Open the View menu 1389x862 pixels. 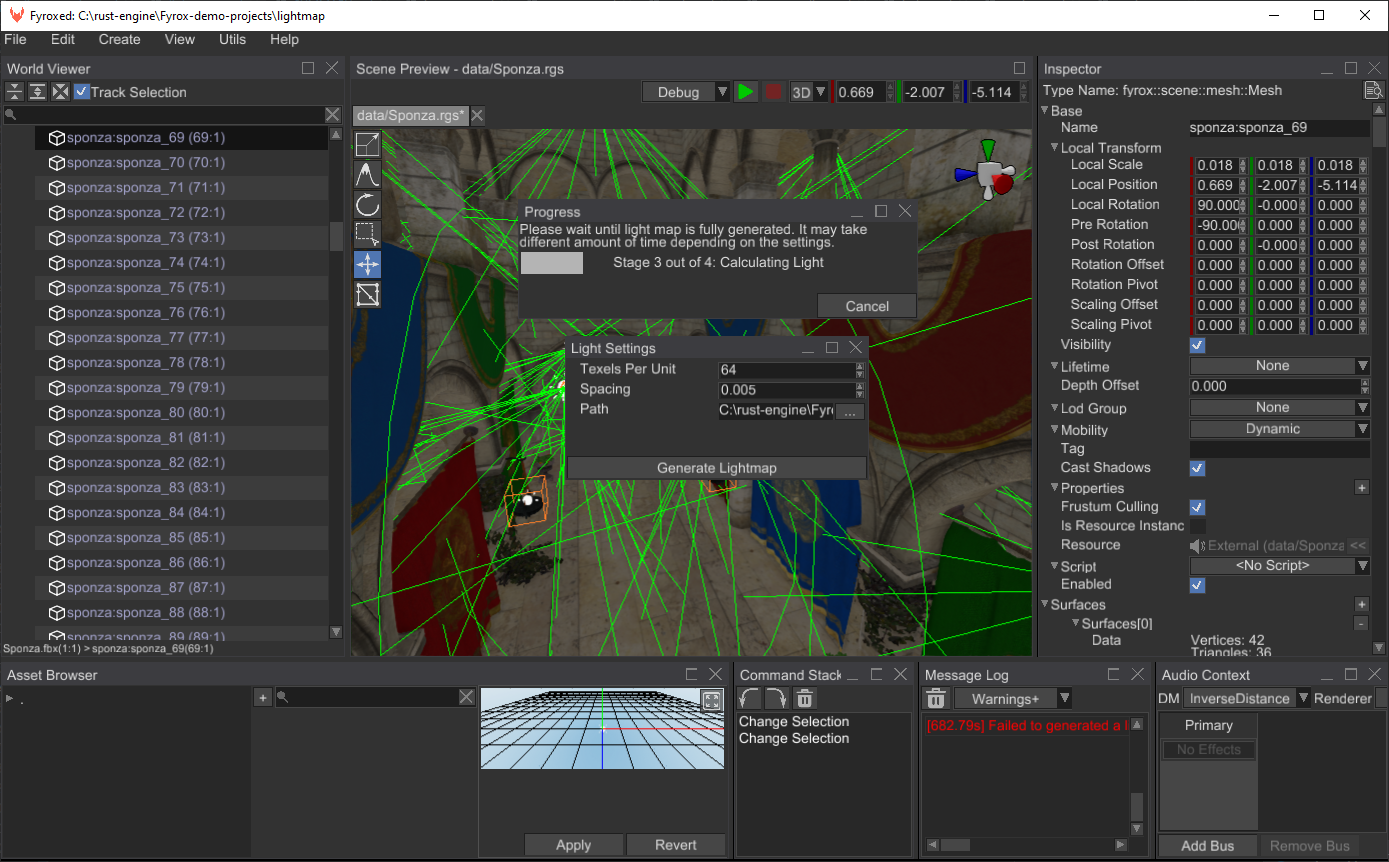pyautogui.click(x=180, y=39)
